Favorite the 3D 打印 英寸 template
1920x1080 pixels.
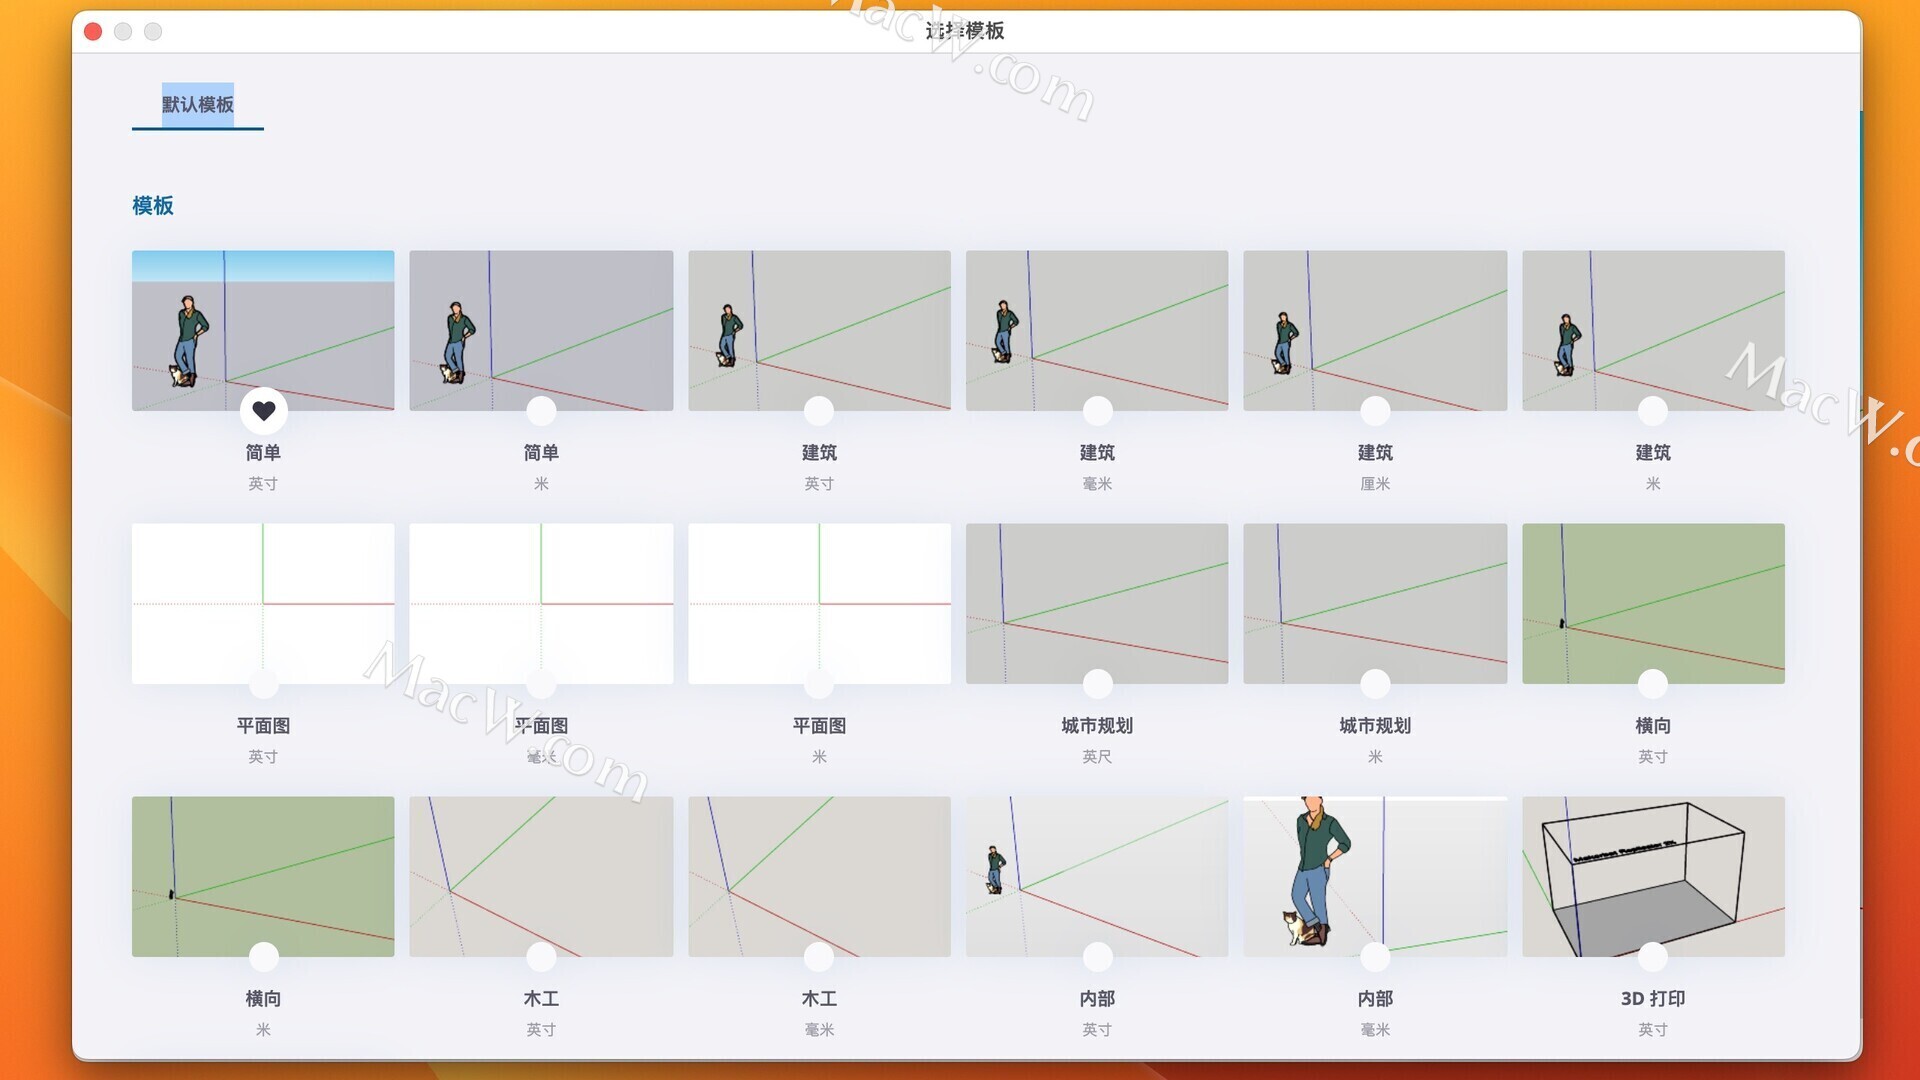pos(1653,956)
